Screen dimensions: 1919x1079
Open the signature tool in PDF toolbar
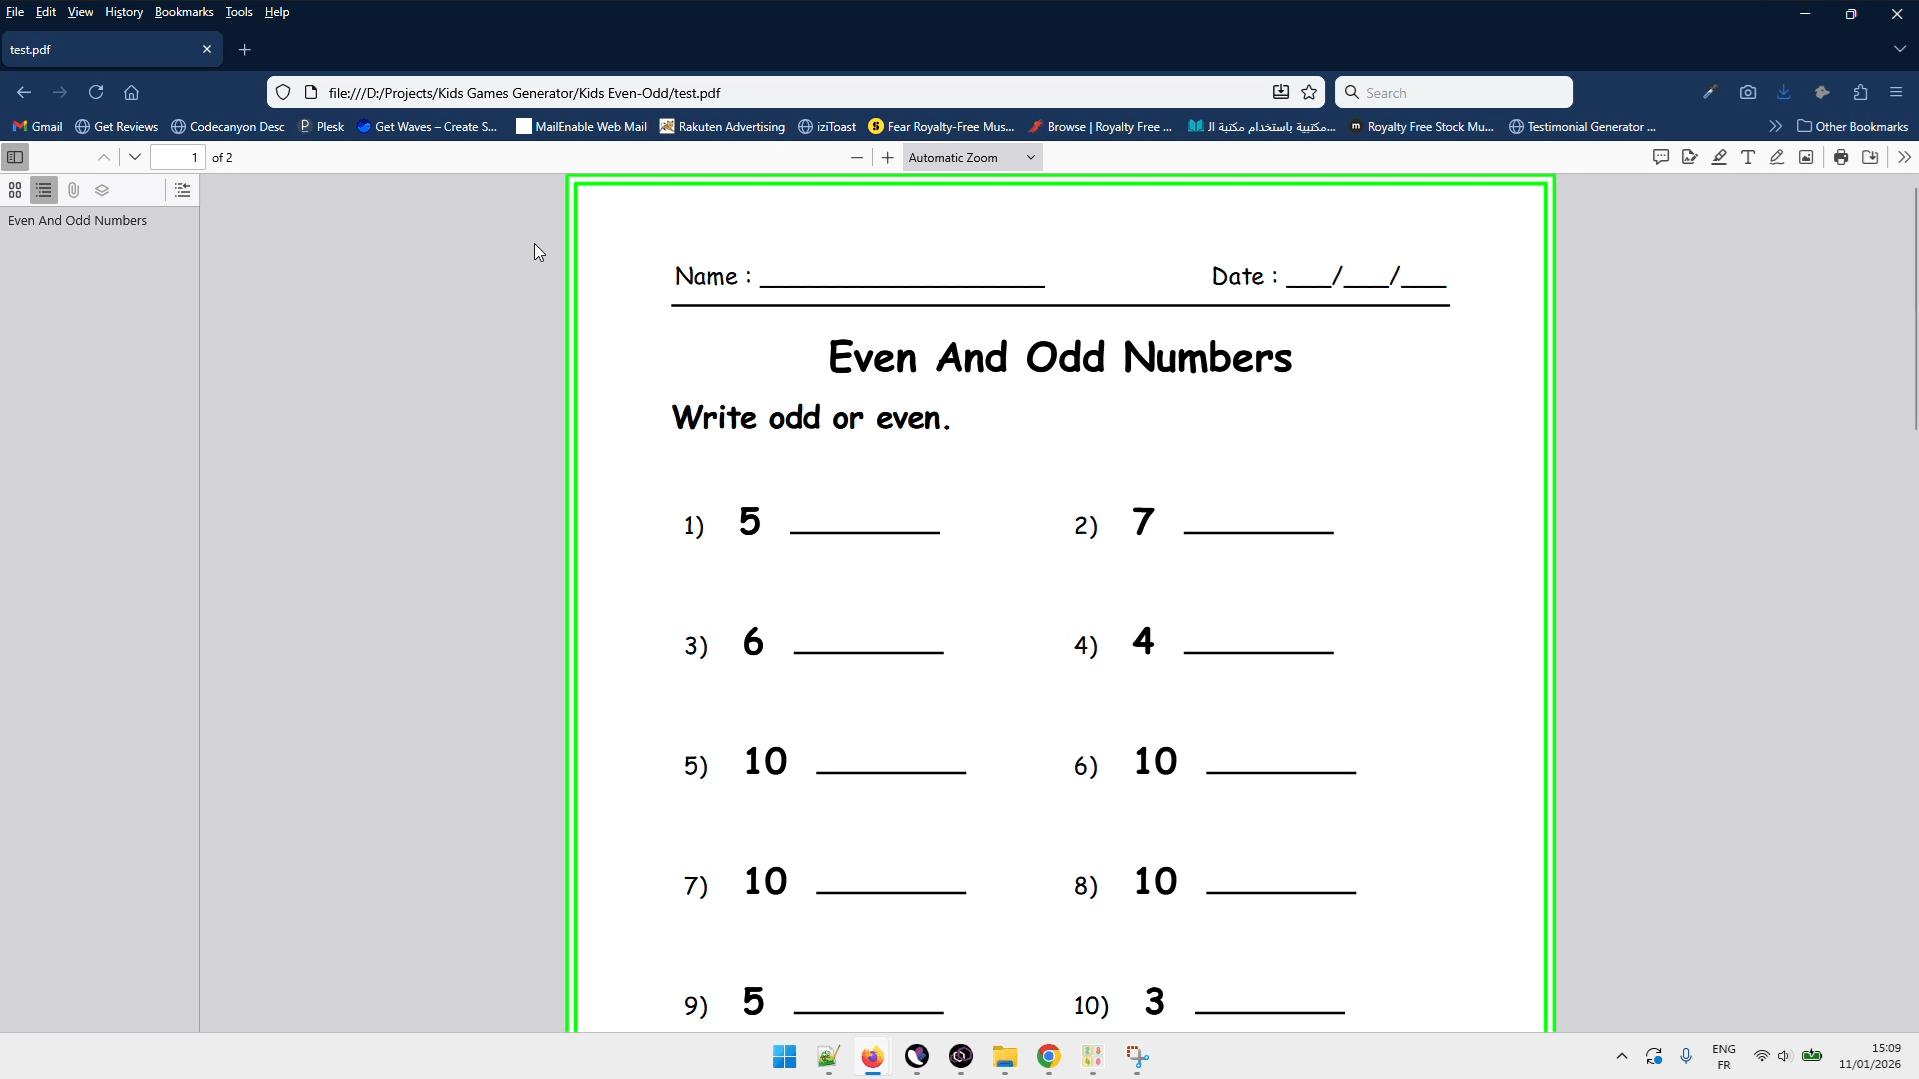tap(1690, 157)
